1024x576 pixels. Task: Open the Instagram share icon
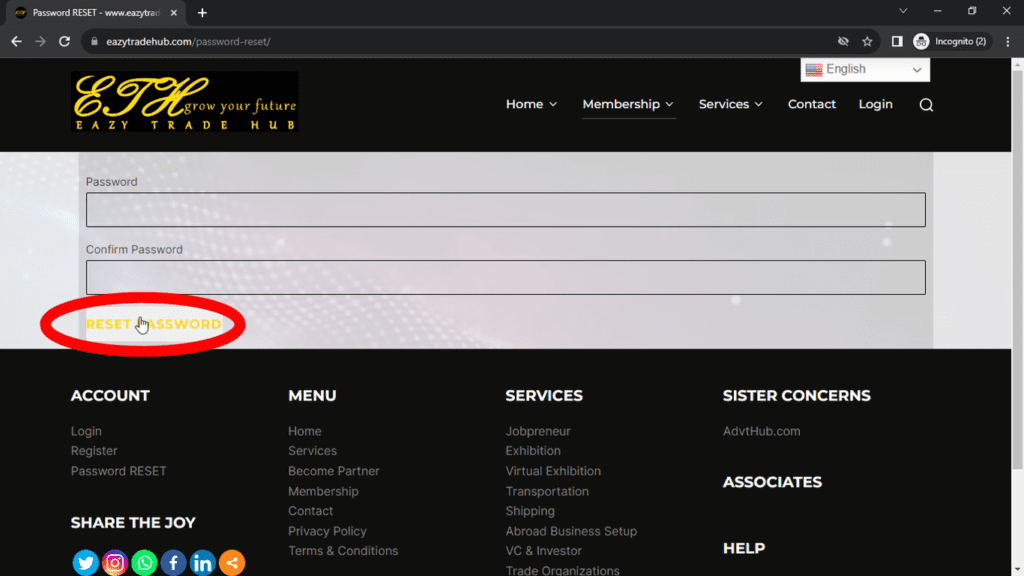pos(115,563)
